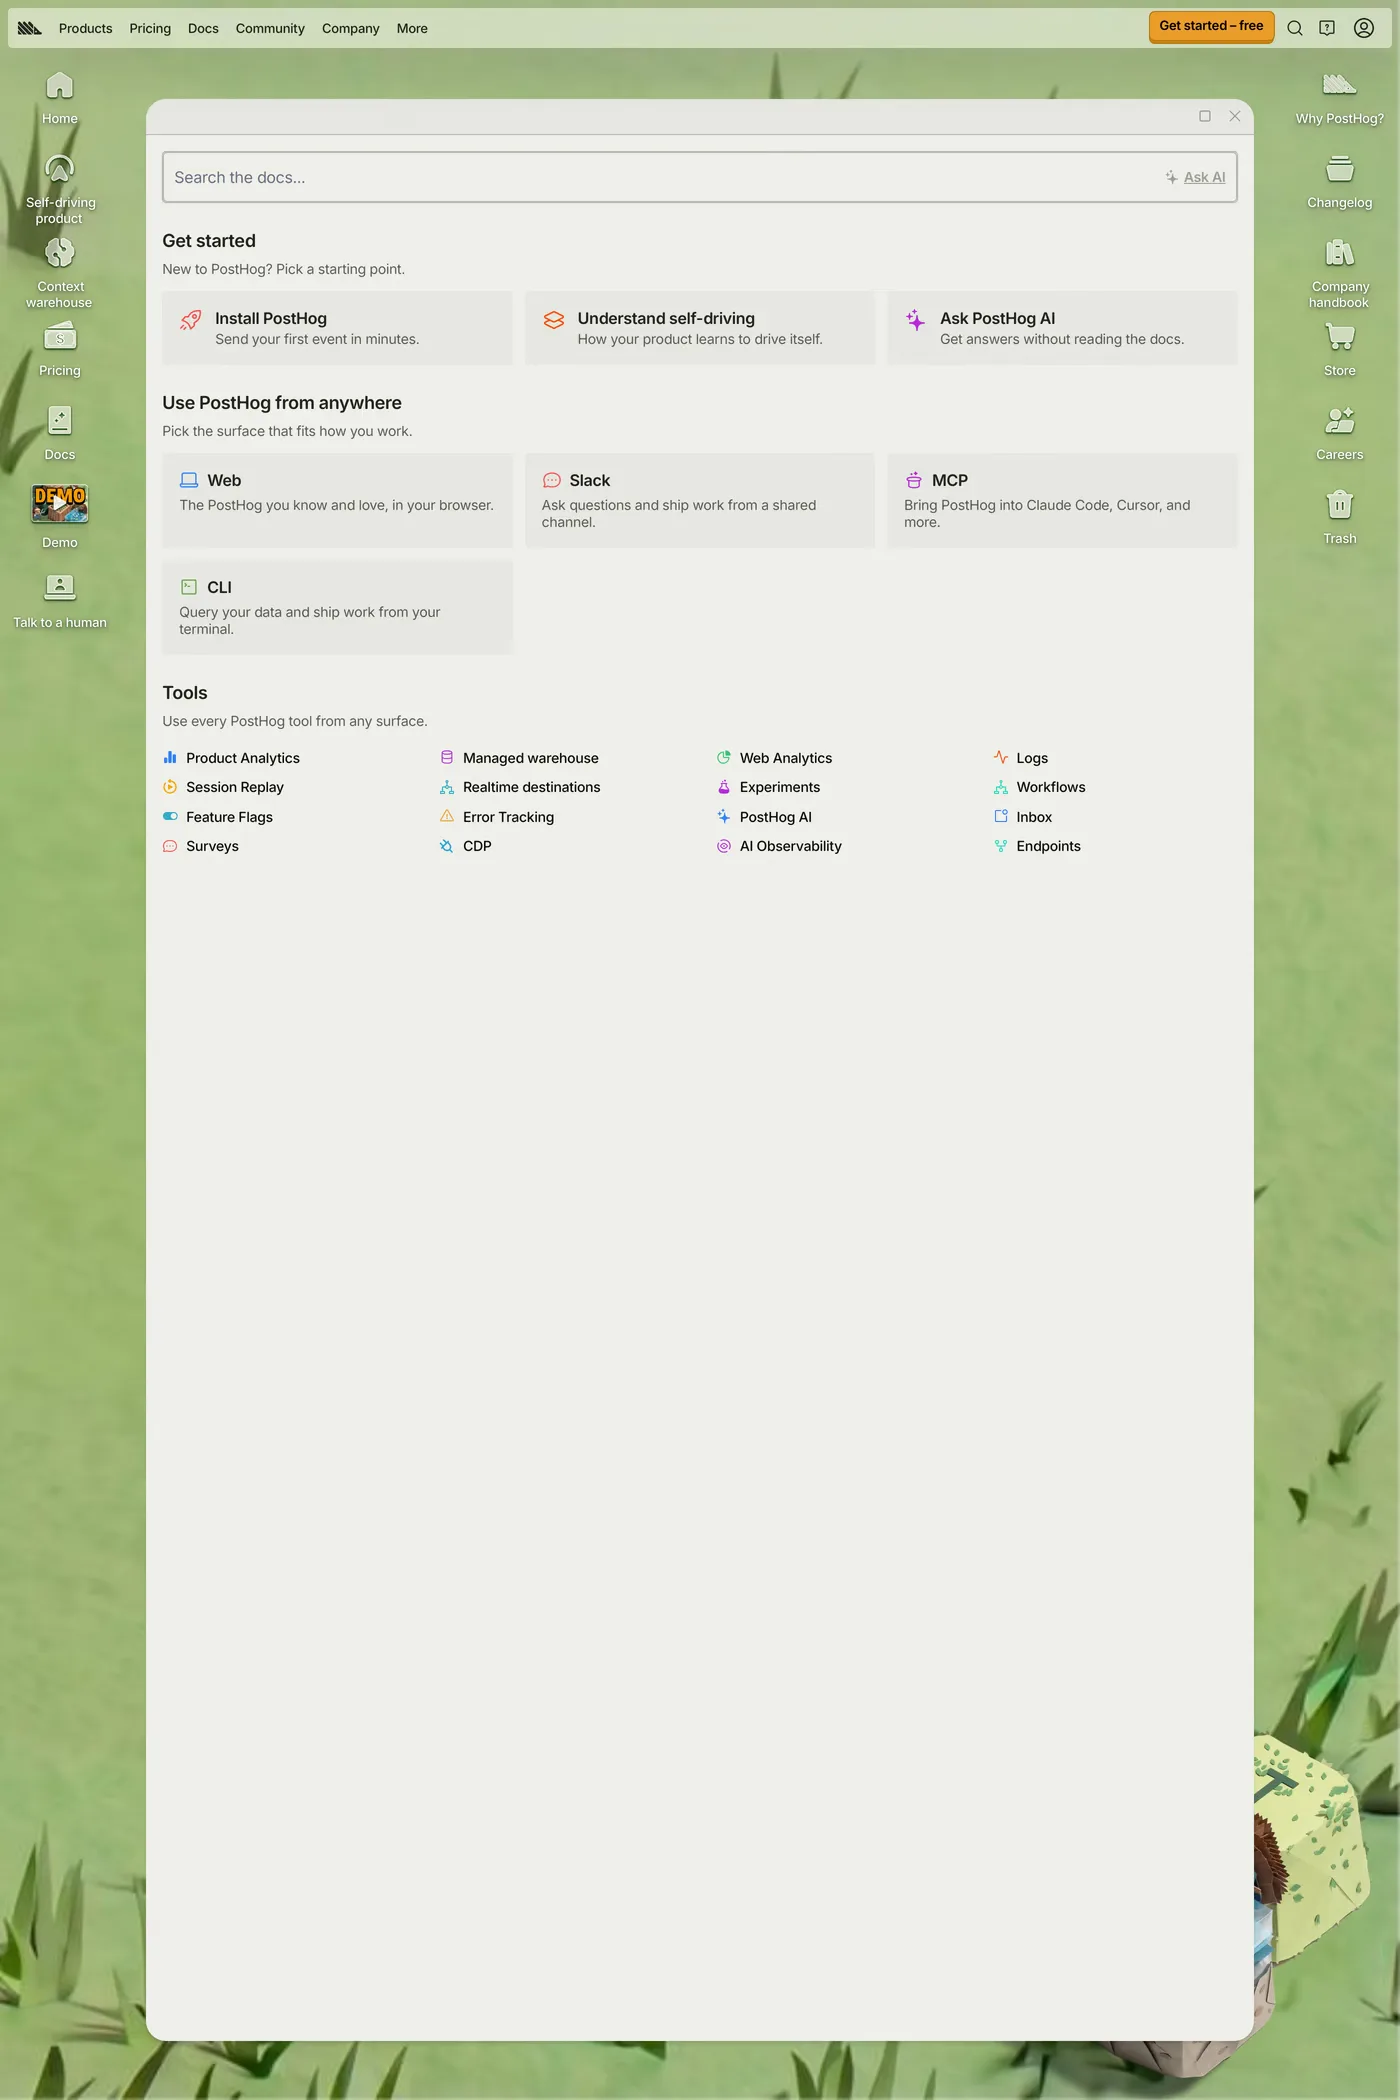1400x2100 pixels.
Task: Open the Workflows tool link
Action: click(x=1040, y=787)
